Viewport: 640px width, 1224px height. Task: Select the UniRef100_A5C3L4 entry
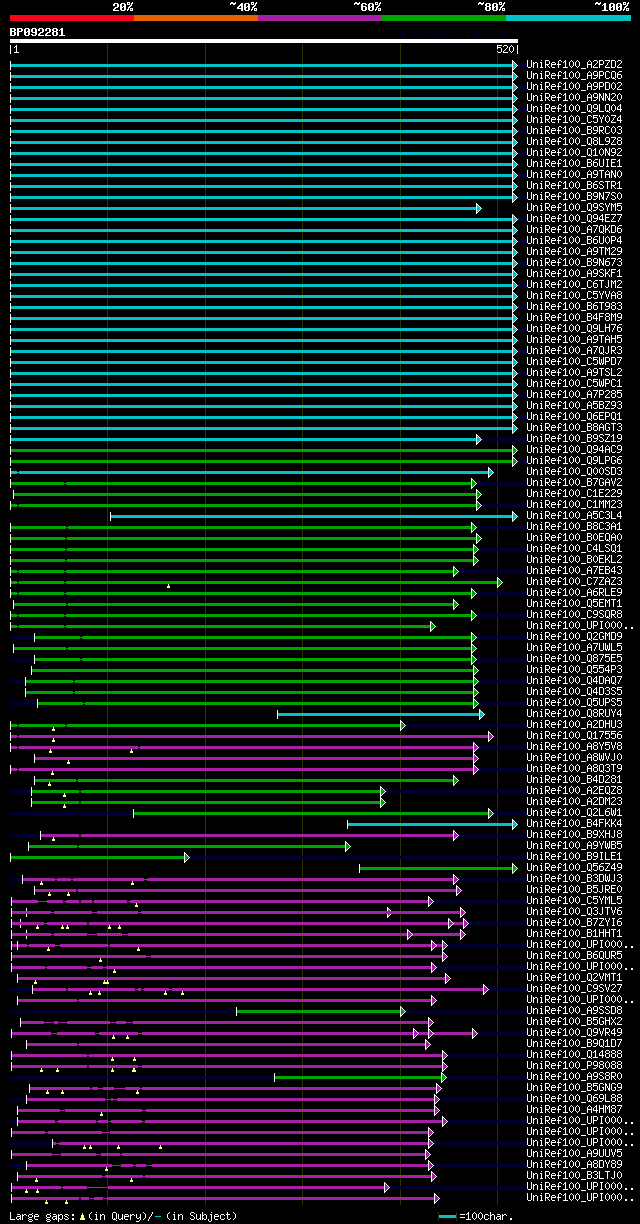[574, 516]
